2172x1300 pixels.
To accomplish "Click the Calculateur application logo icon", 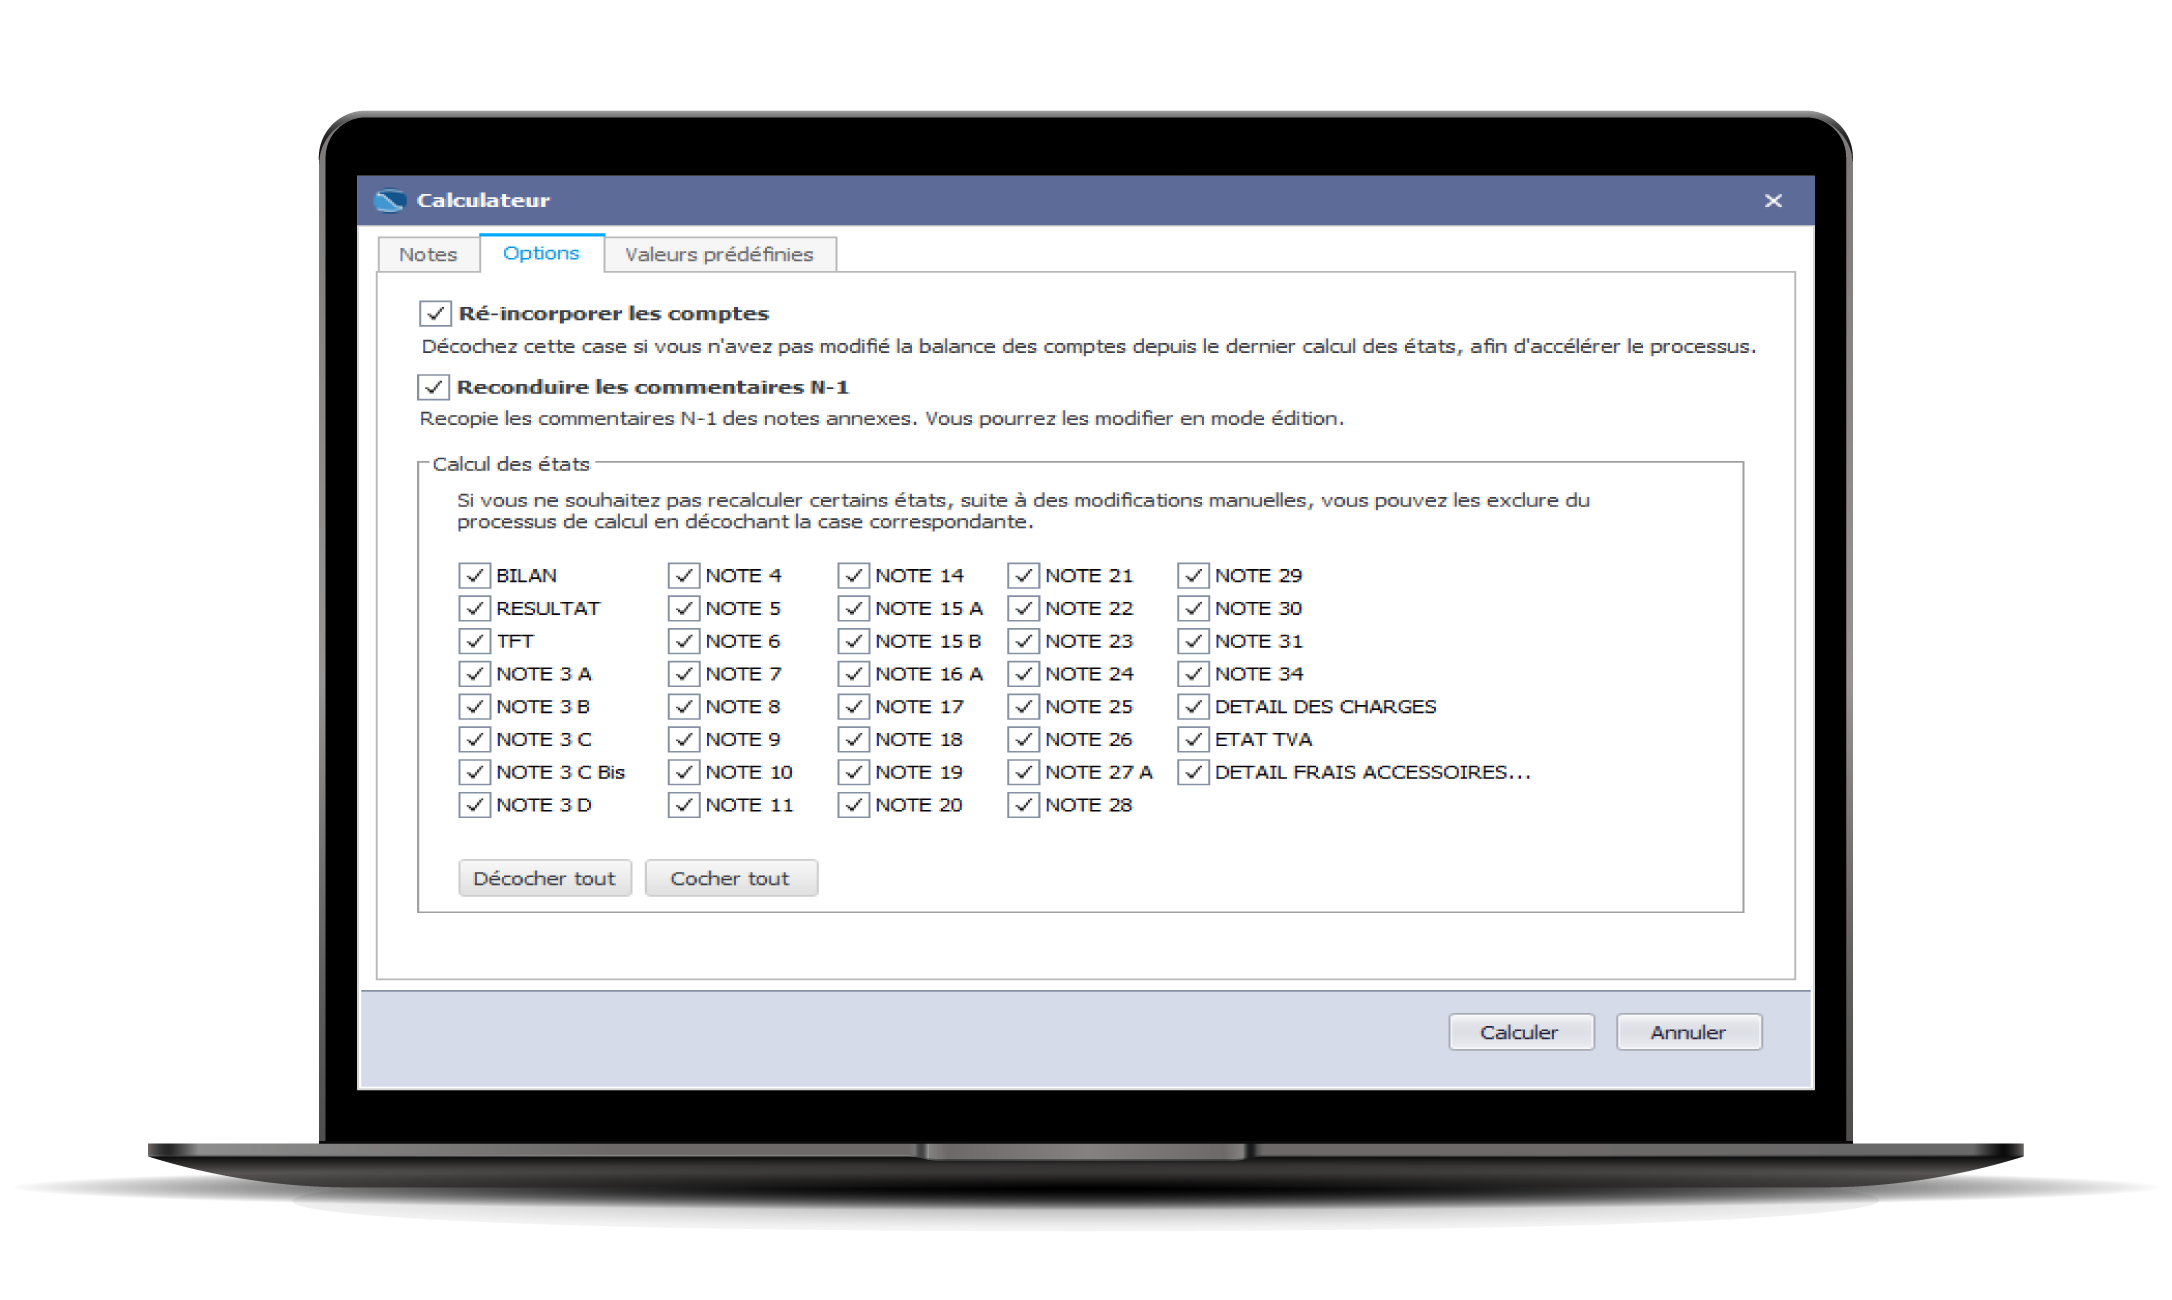I will 393,199.
